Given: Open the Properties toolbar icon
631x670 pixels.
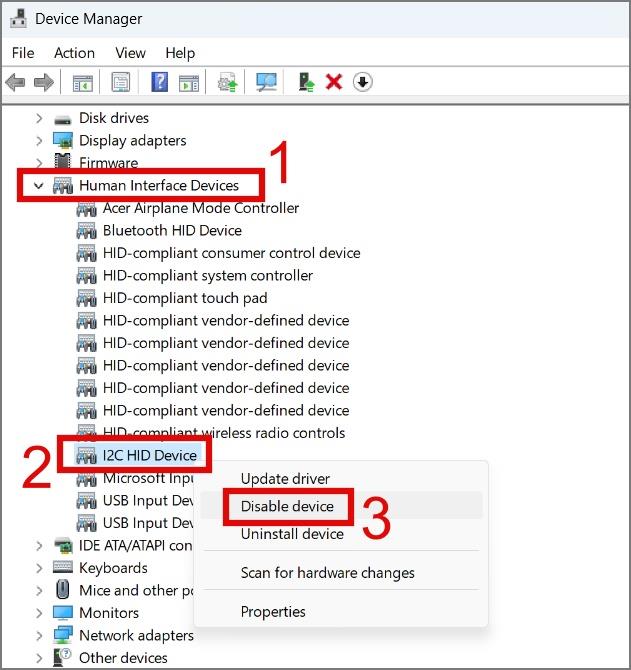Looking at the screenshot, I should 121,82.
